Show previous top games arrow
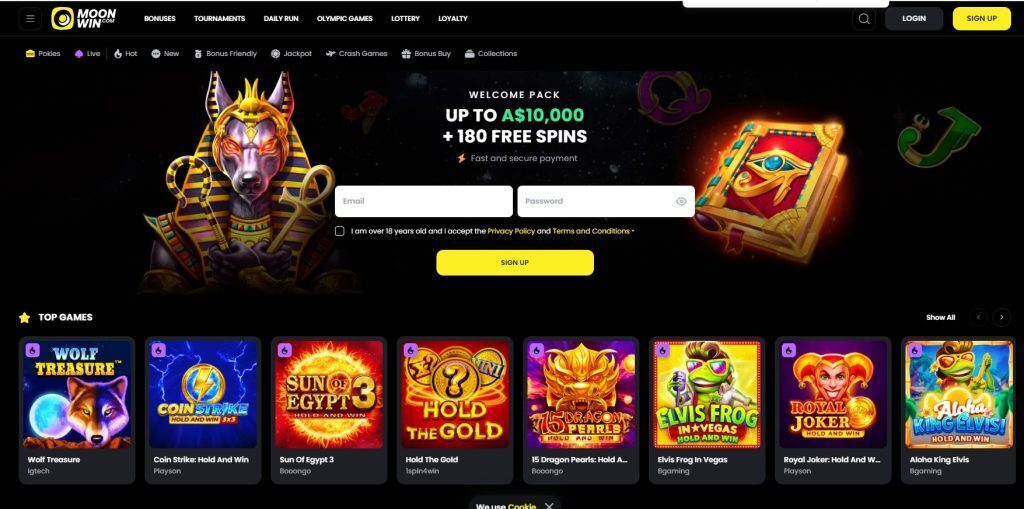This screenshot has height=509, width=1024. tap(978, 317)
